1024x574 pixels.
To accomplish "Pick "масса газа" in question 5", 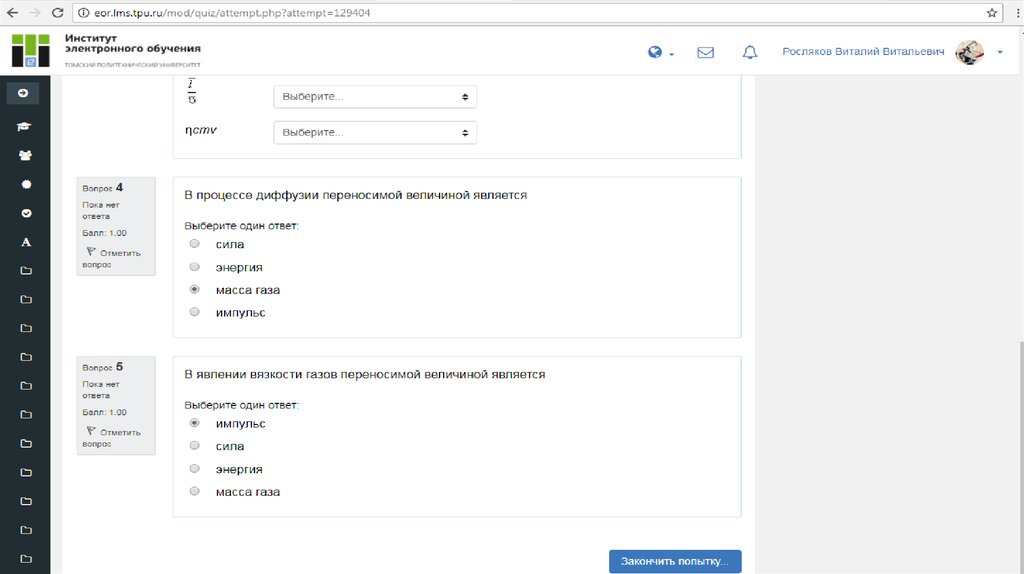I will click(195, 492).
